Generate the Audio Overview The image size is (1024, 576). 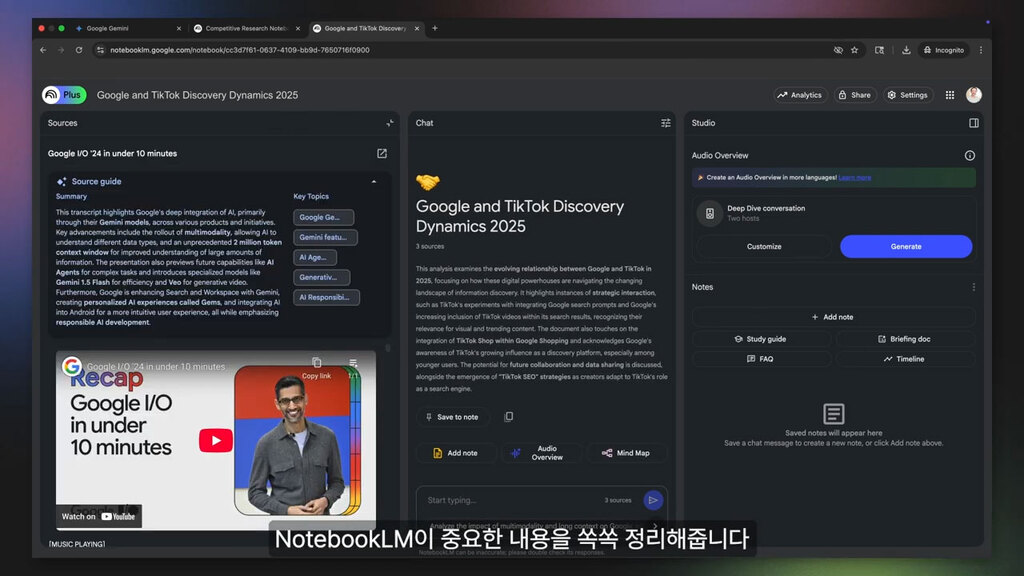tap(906, 246)
